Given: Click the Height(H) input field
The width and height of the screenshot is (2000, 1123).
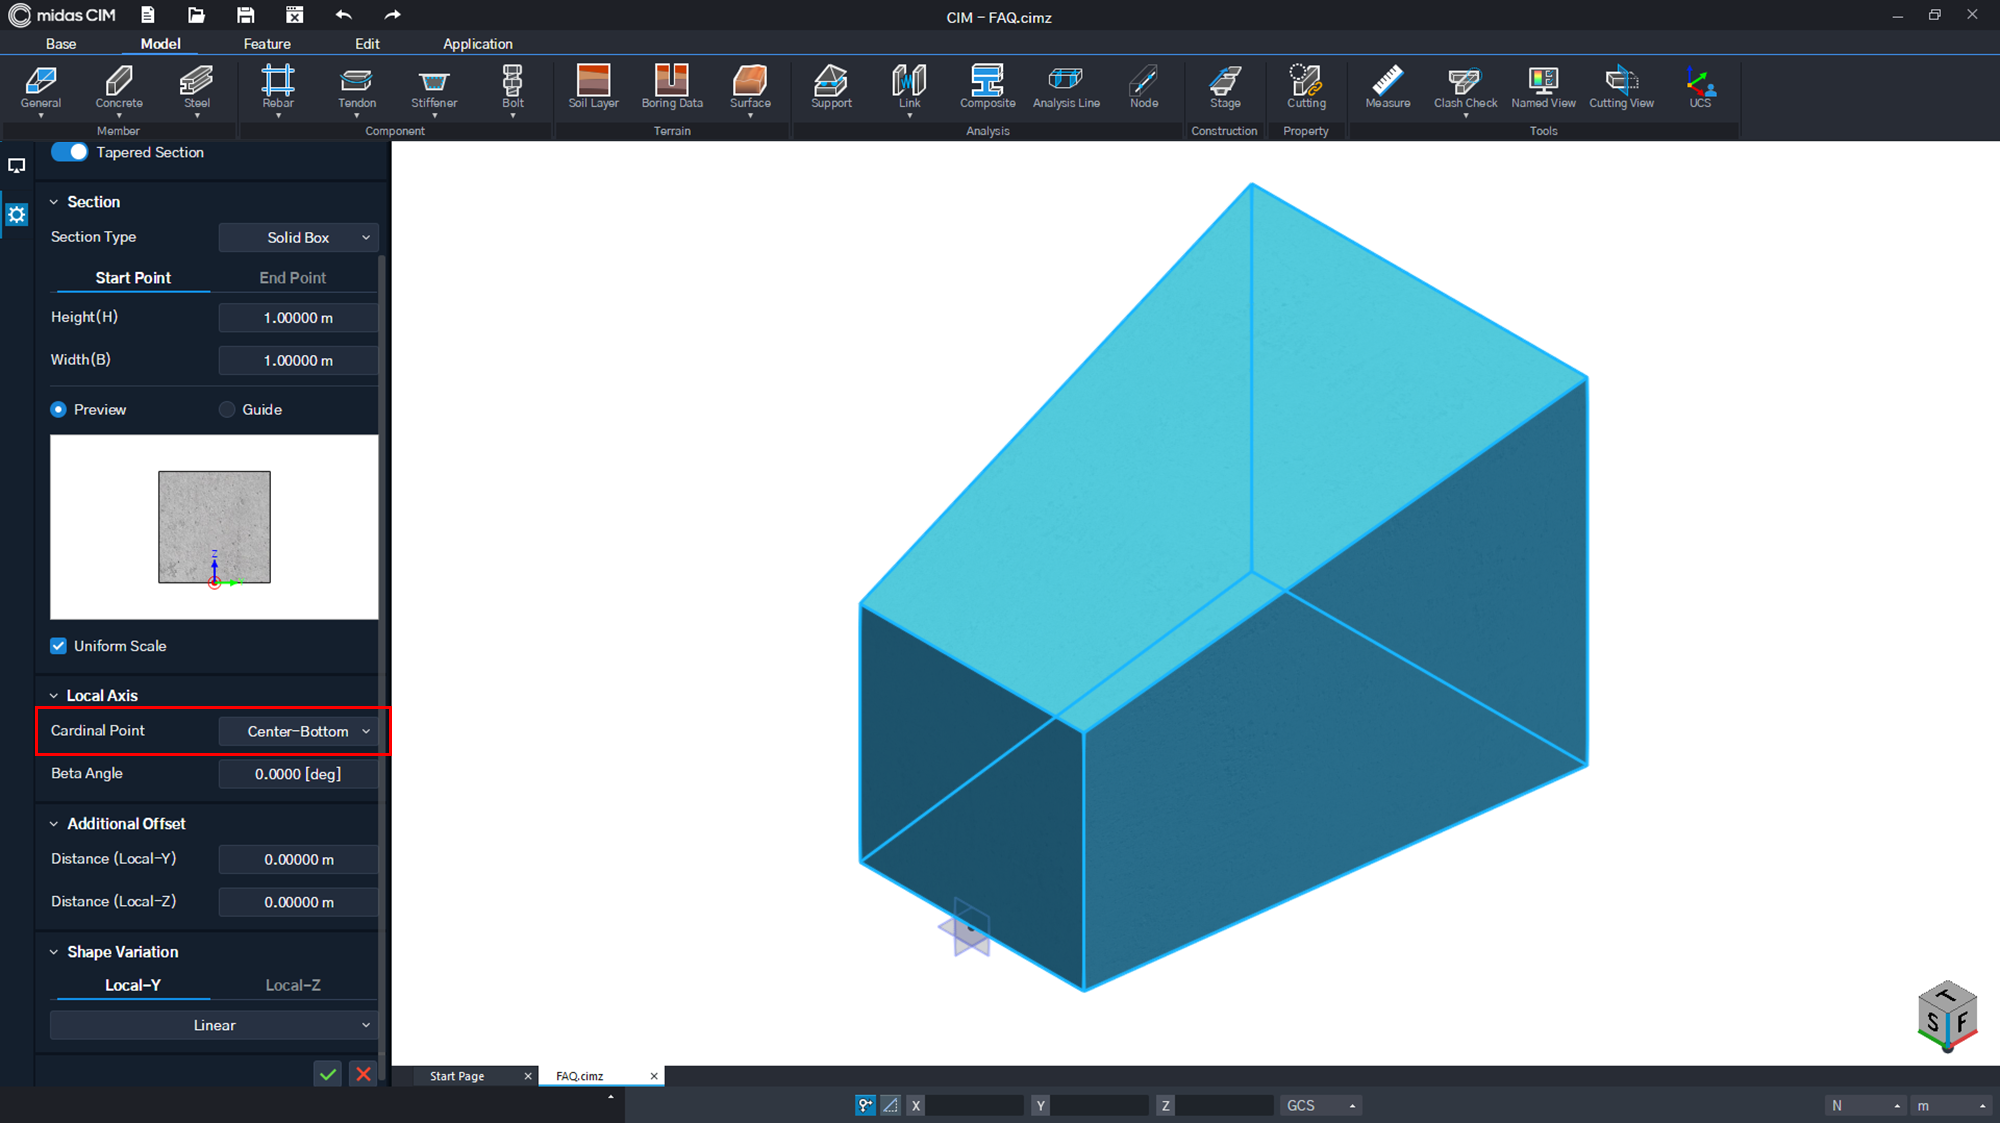Looking at the screenshot, I should tap(298, 318).
